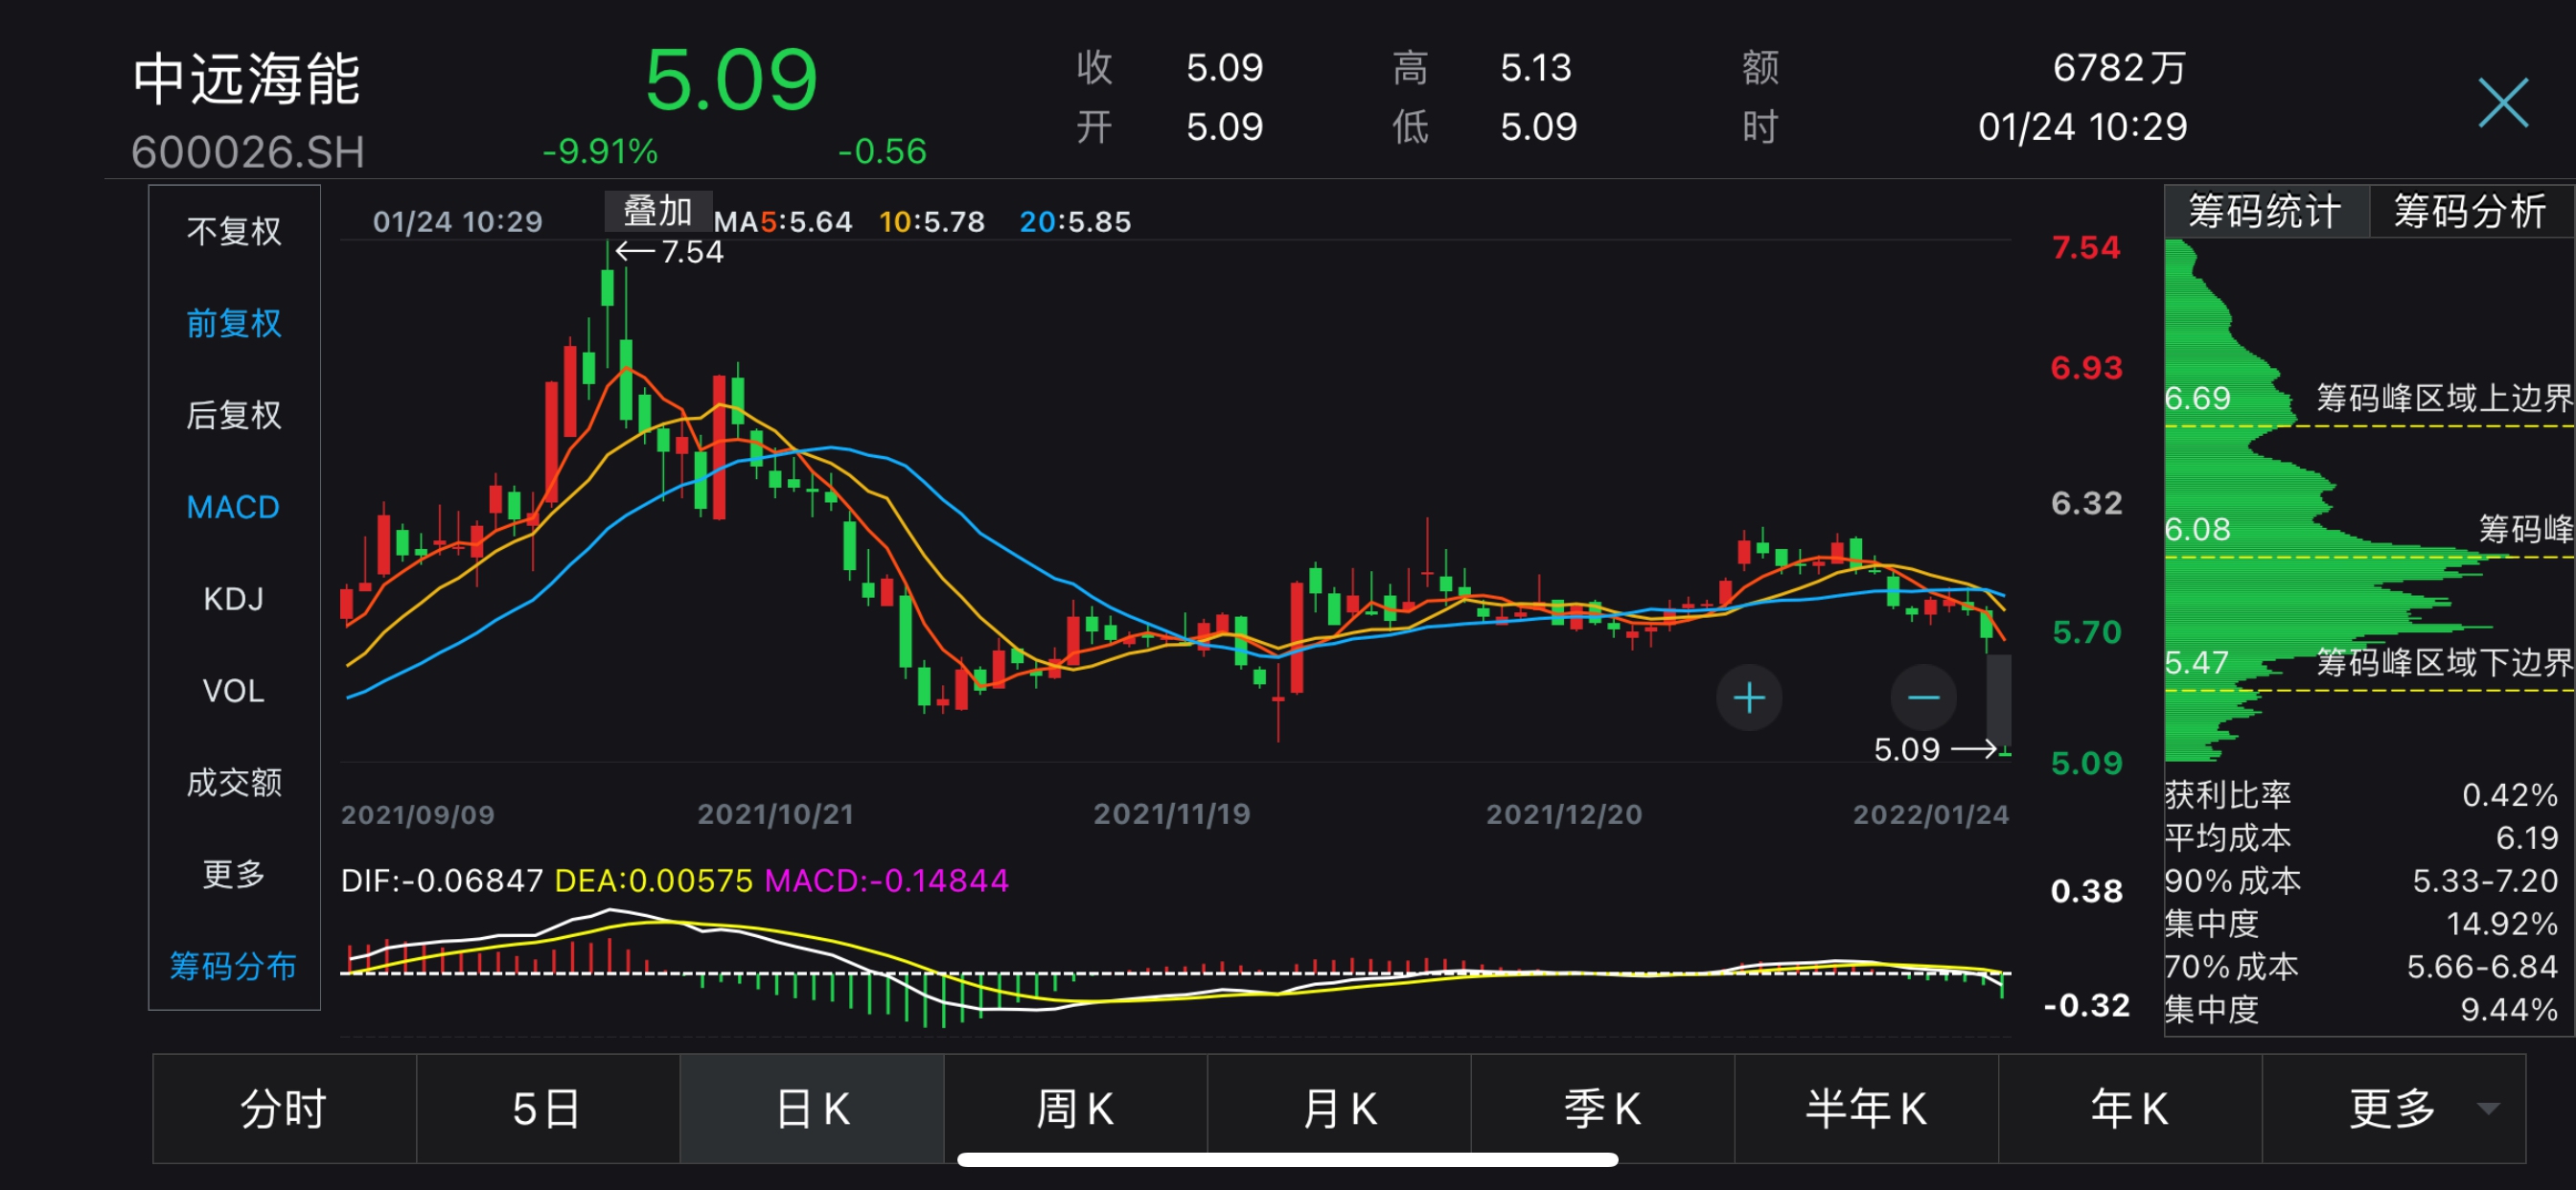Screen dimensions: 2576x1190
Task: Zoom out chart with minus icon
Action: click(1923, 697)
